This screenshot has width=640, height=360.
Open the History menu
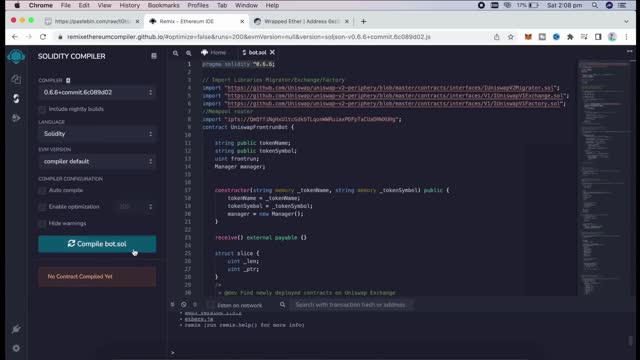pos(129,5)
